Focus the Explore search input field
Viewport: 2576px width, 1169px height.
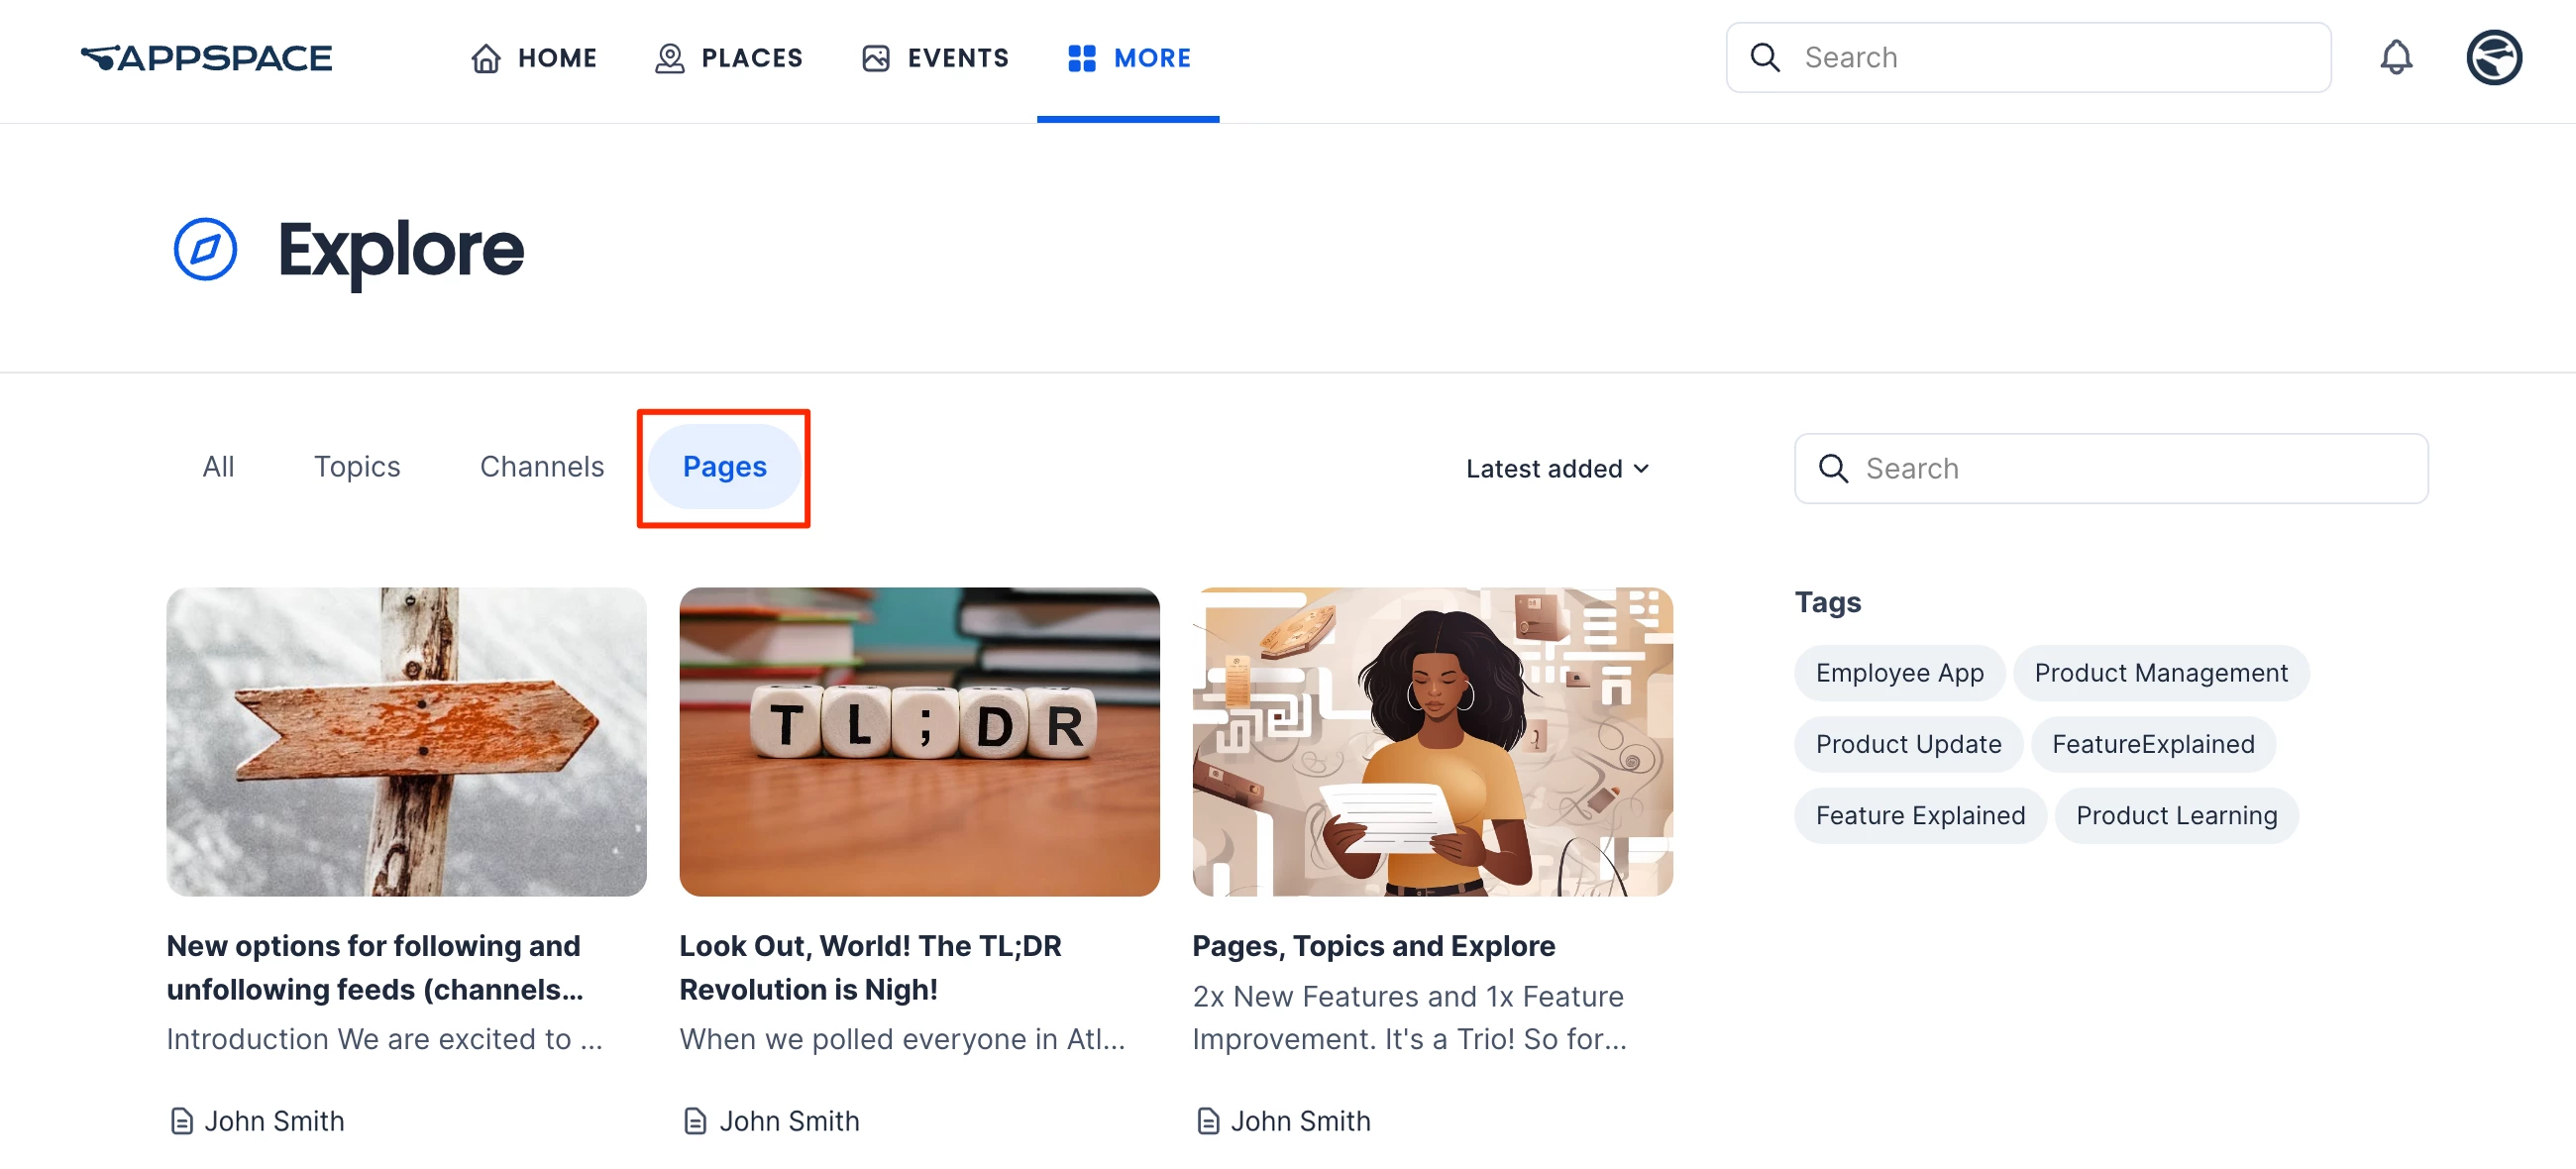click(2130, 468)
